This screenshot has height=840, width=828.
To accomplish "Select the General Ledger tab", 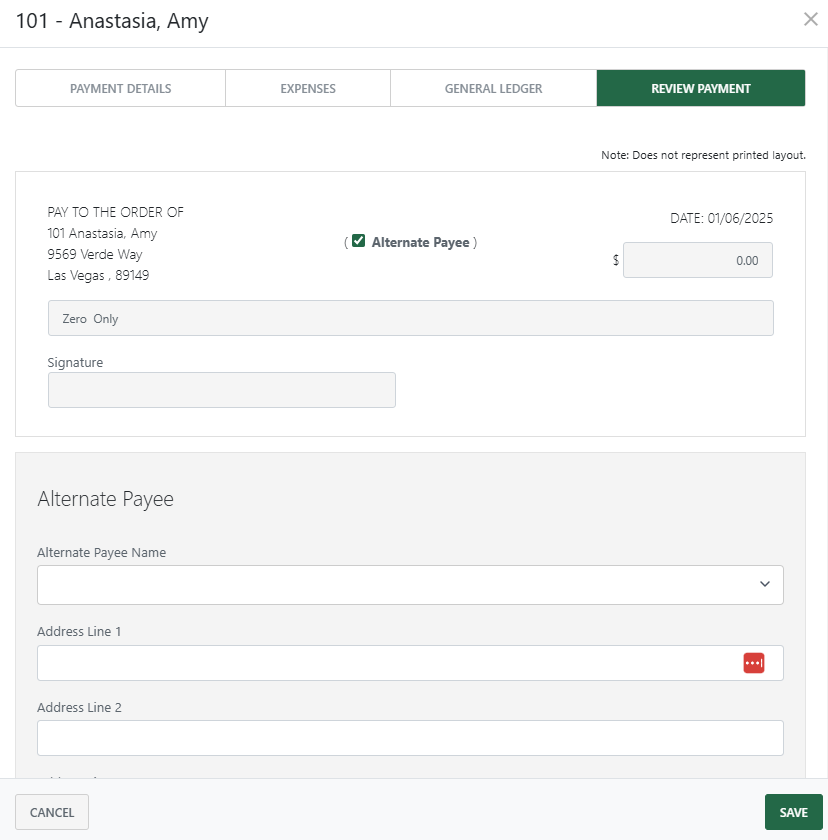I will 493,88.
